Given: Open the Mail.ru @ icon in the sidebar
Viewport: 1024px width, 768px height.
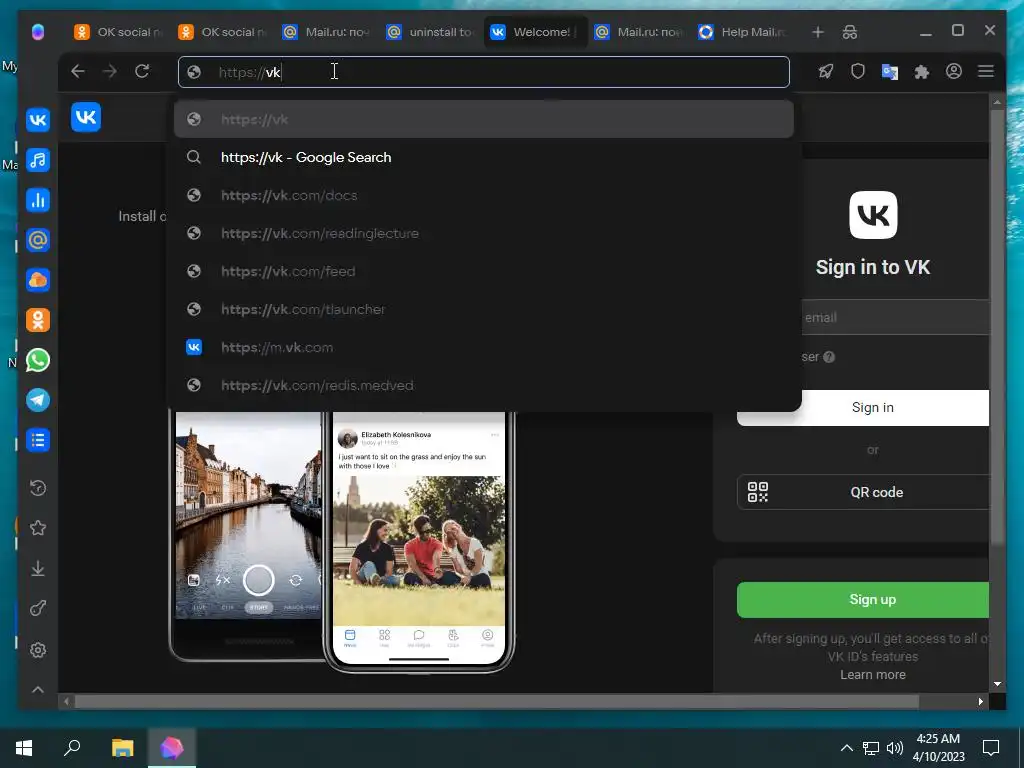Looking at the screenshot, I should (38, 240).
